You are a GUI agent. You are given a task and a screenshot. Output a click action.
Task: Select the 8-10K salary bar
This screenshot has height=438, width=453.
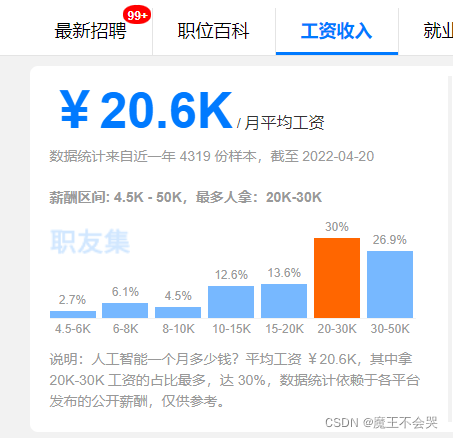click(x=178, y=312)
